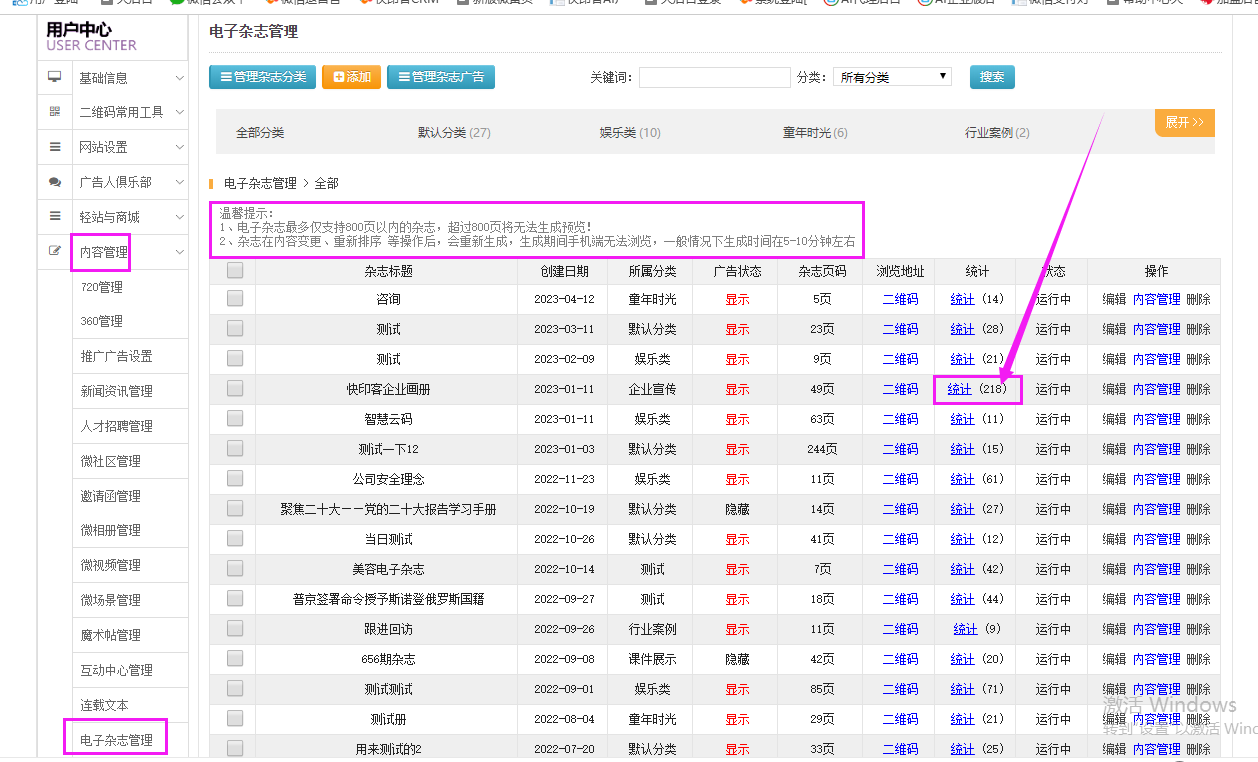
Task: Open 统计 link for 快印客企业画册
Action: pyautogui.click(x=960, y=389)
